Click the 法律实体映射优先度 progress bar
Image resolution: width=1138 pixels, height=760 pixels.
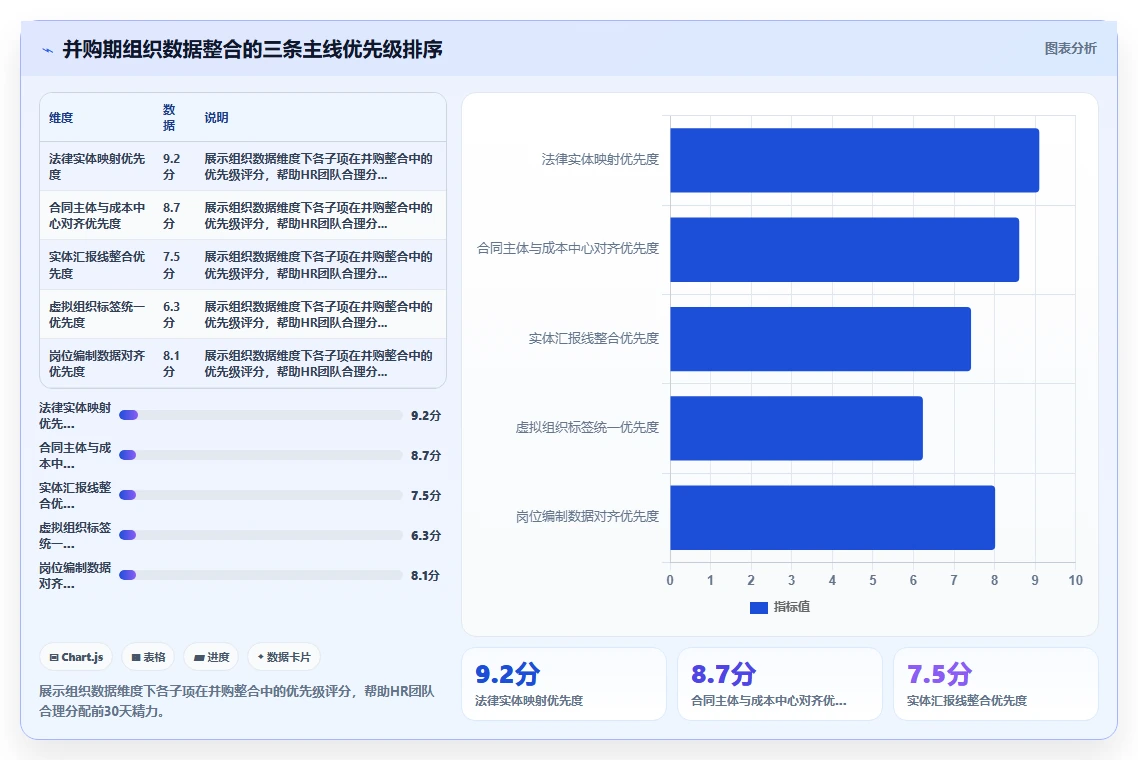pos(261,415)
